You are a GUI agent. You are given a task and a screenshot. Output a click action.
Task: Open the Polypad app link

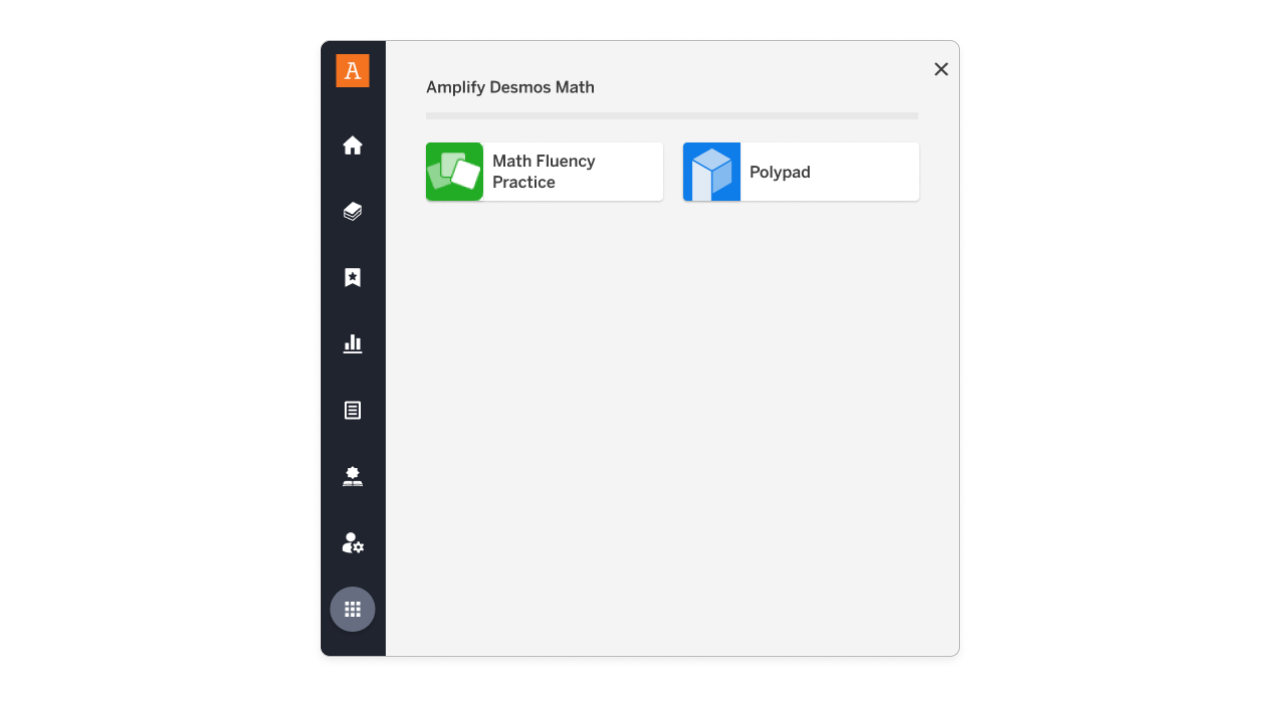click(x=779, y=172)
